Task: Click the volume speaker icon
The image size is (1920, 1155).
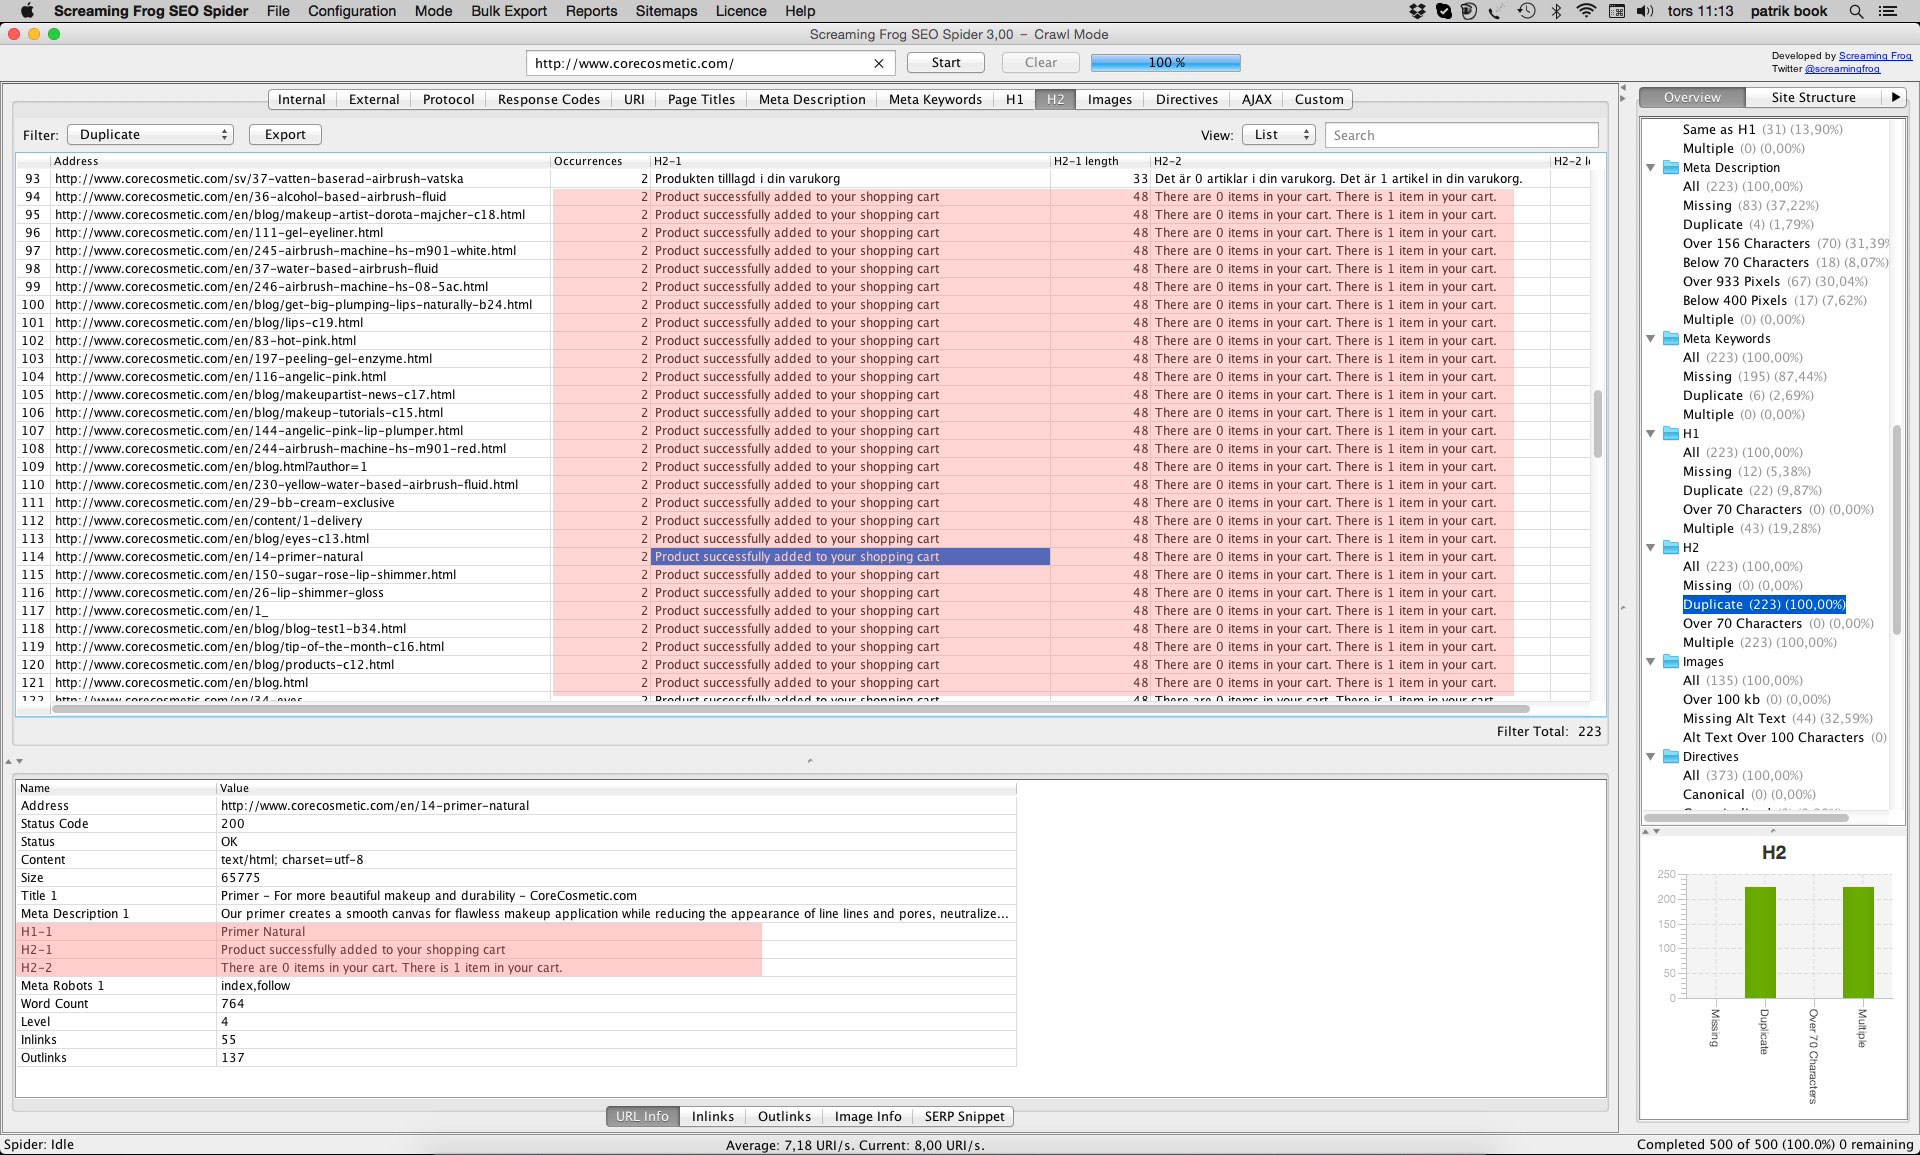Action: [1645, 11]
